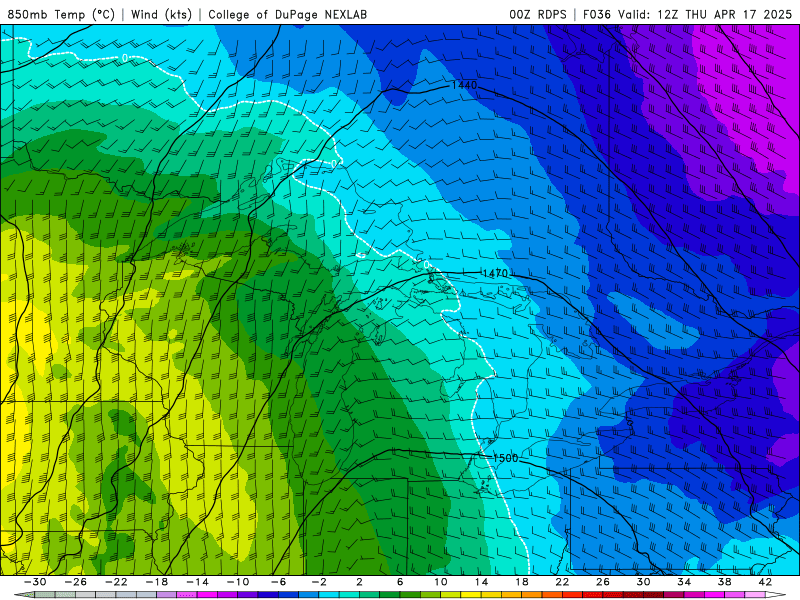This screenshot has height=600, width=800.
Task: Click the "-14" color scale value
Action: 197,582
